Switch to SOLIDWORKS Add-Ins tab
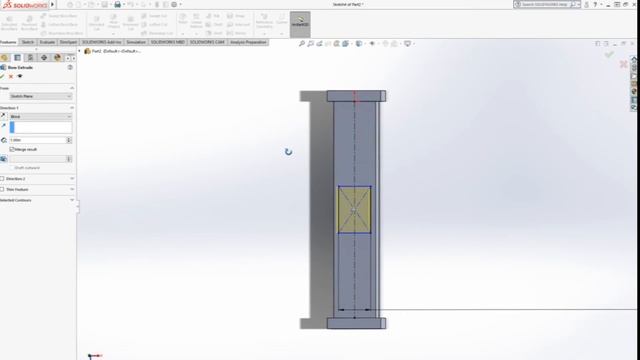This screenshot has width=640, height=360. (x=102, y=42)
